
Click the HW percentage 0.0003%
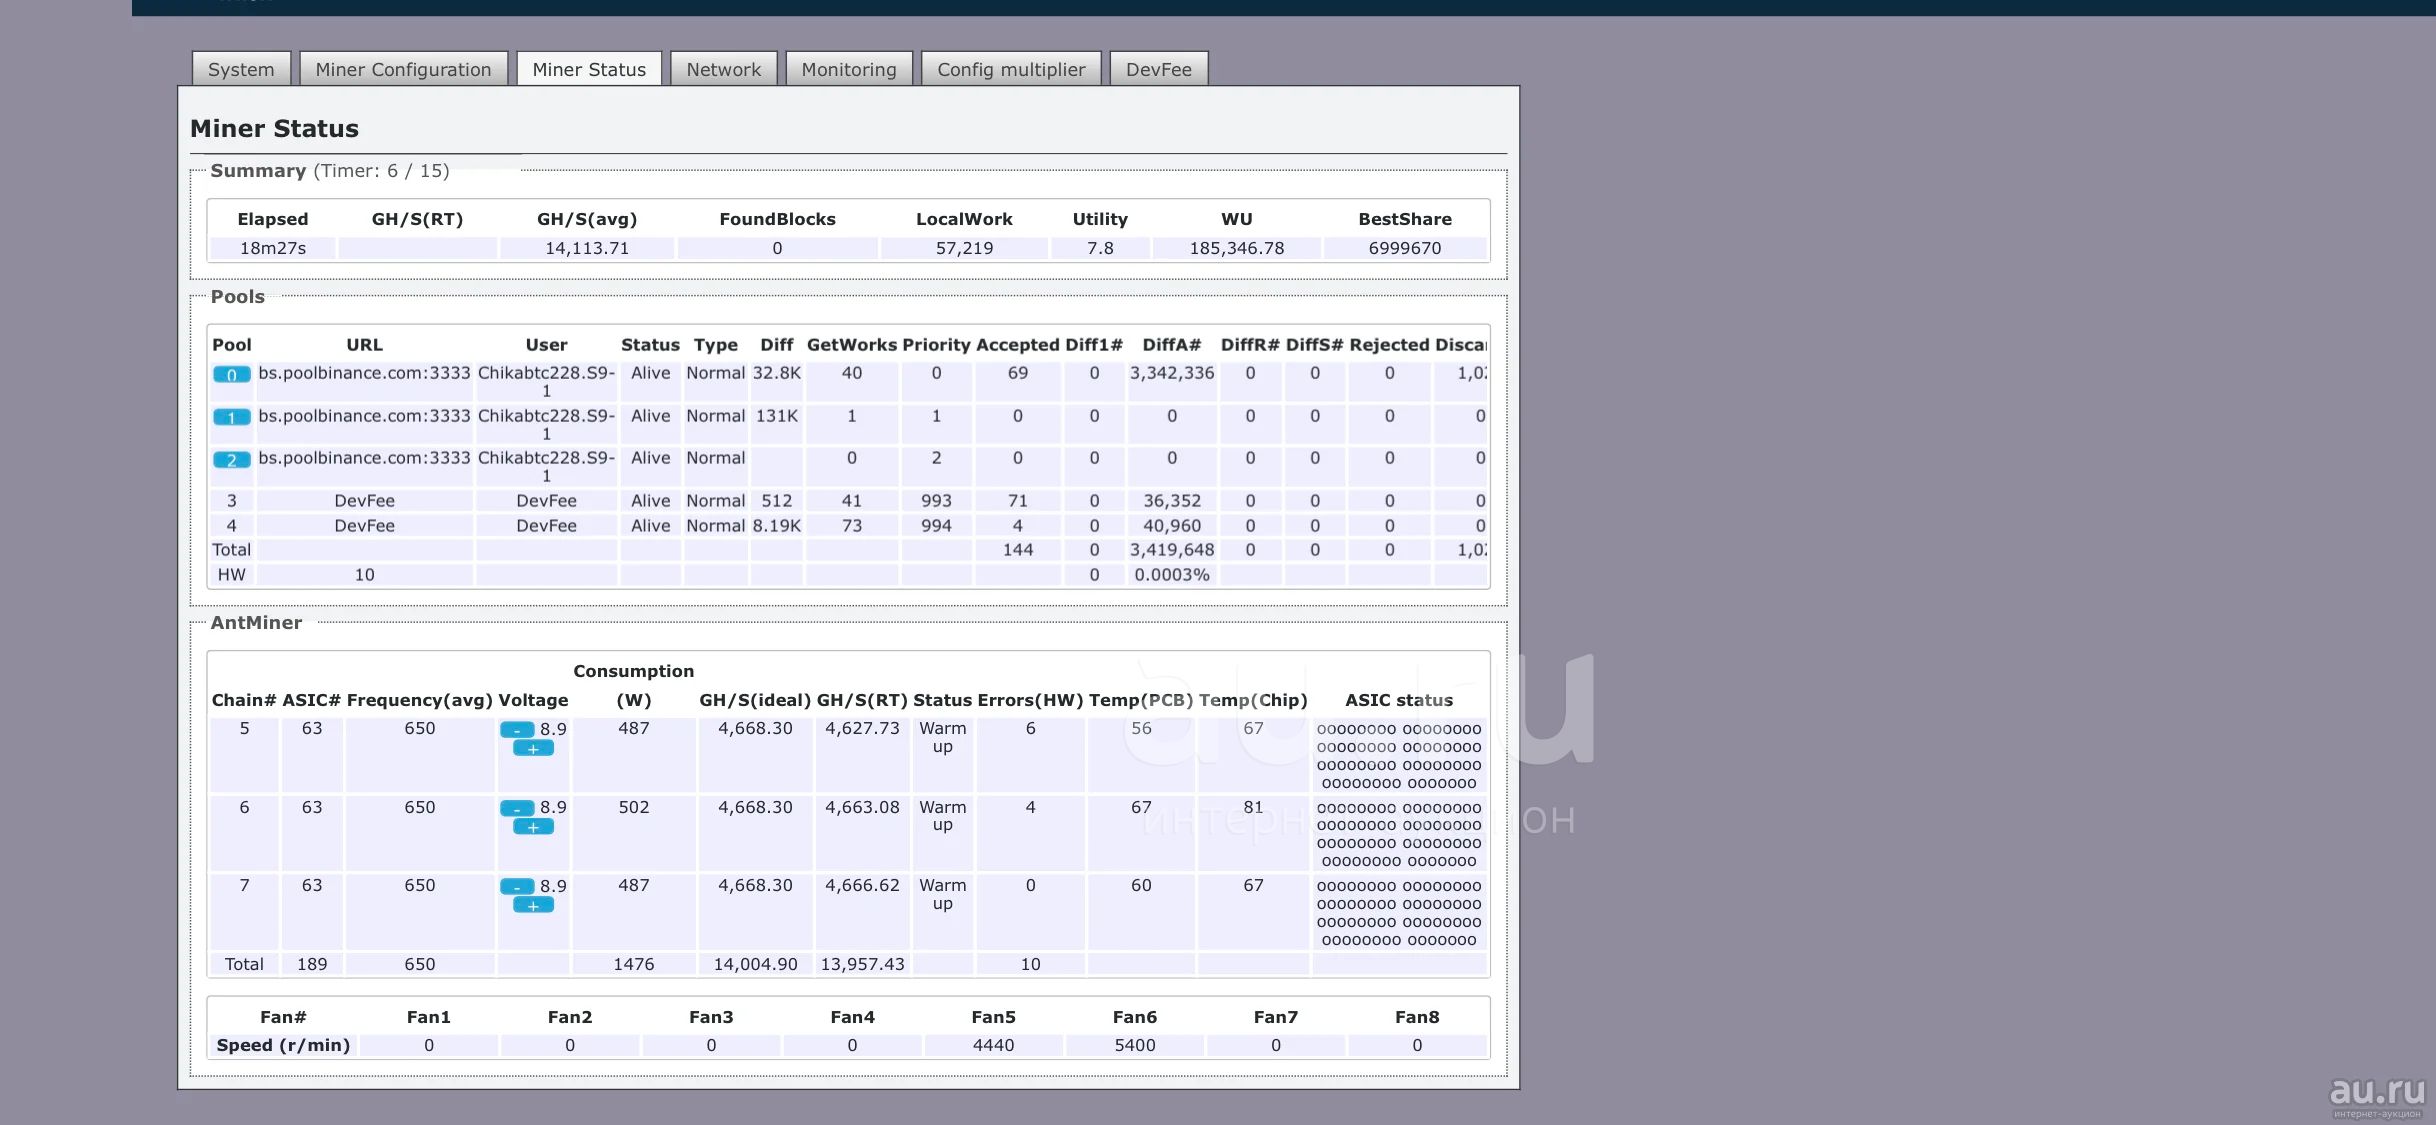1172,575
